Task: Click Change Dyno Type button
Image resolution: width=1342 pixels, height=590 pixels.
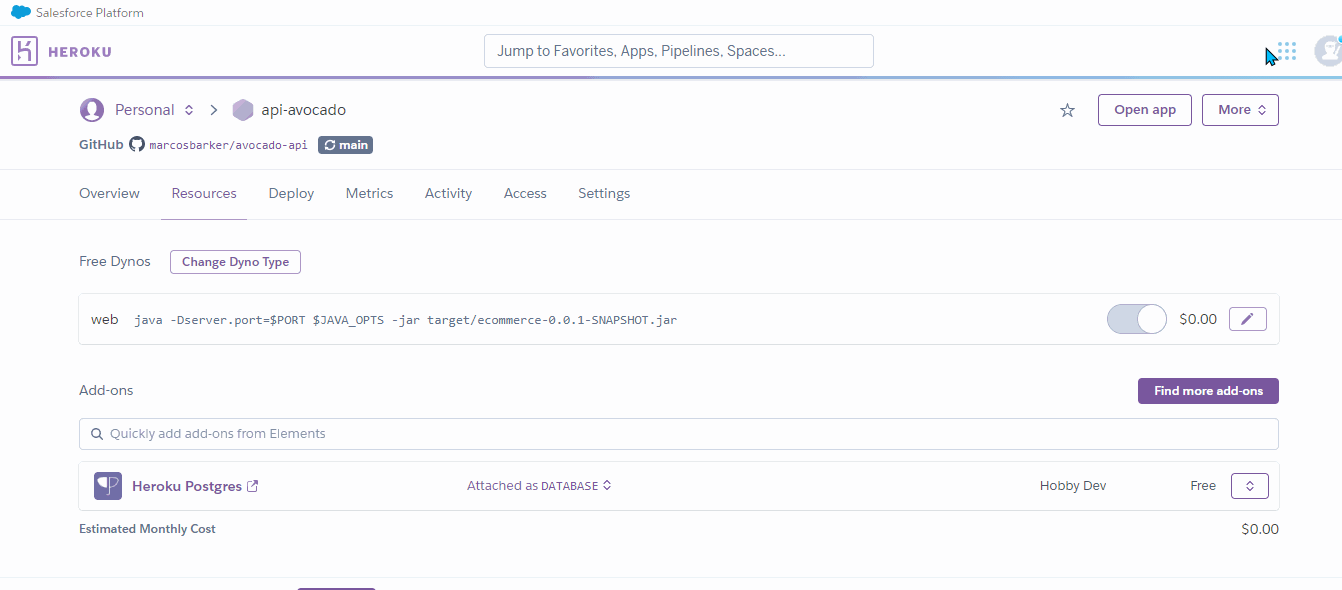Action: (235, 262)
